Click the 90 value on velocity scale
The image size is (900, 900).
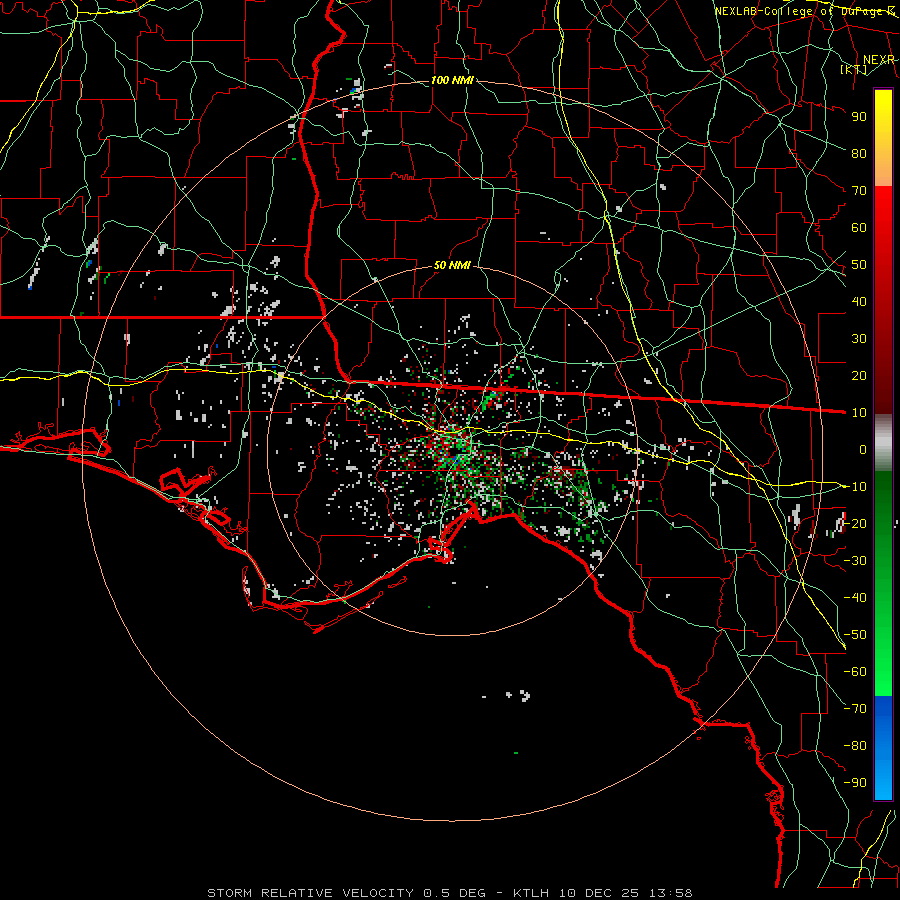(859, 117)
